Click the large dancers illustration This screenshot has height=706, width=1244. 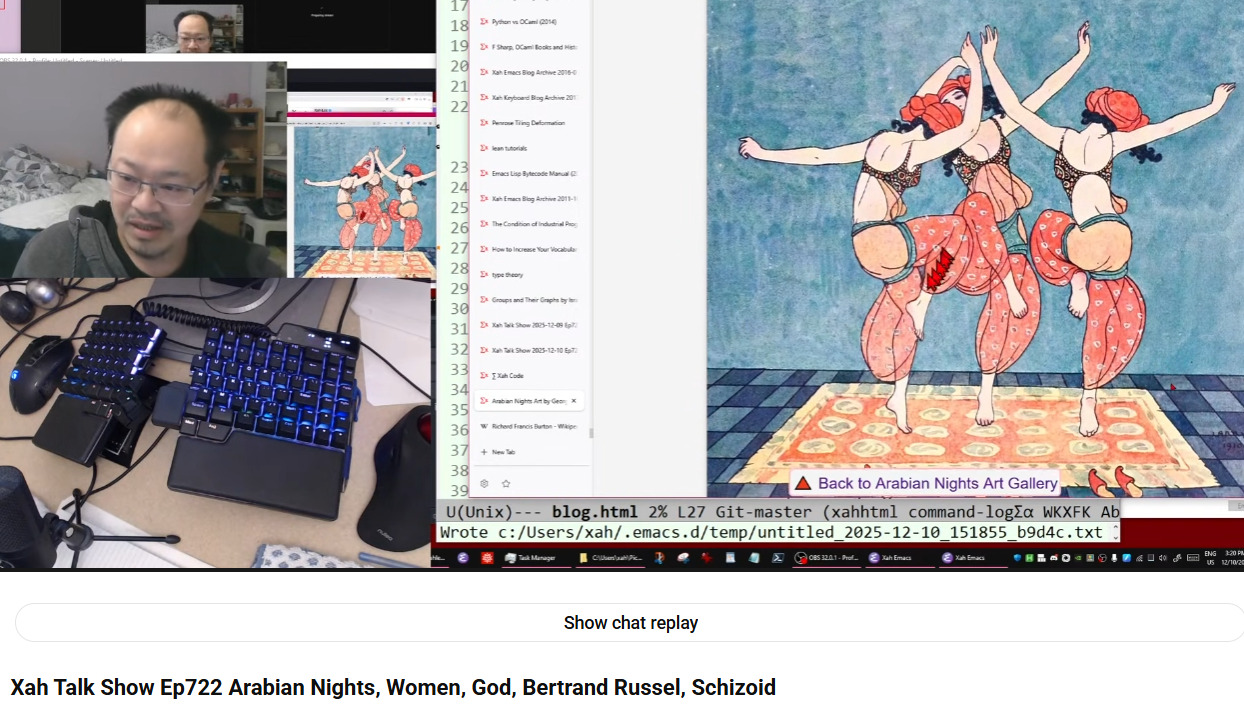pos(975,250)
